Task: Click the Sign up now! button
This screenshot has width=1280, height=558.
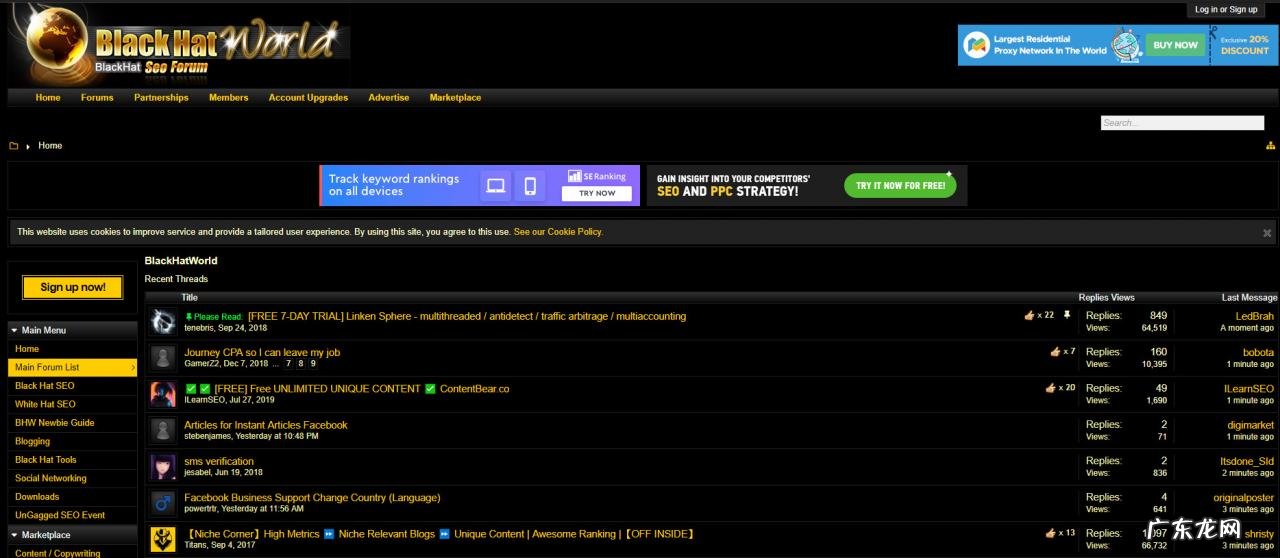Action: tap(72, 288)
